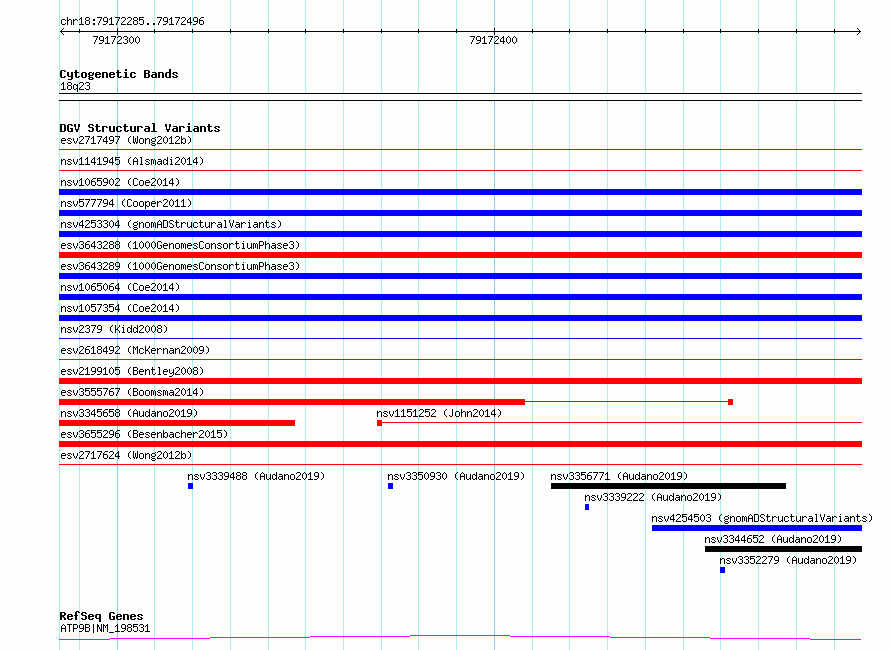This screenshot has height=650, width=890.
Task: Click the thick red esv3555767 Boomsma2014 bar
Action: pos(292,402)
